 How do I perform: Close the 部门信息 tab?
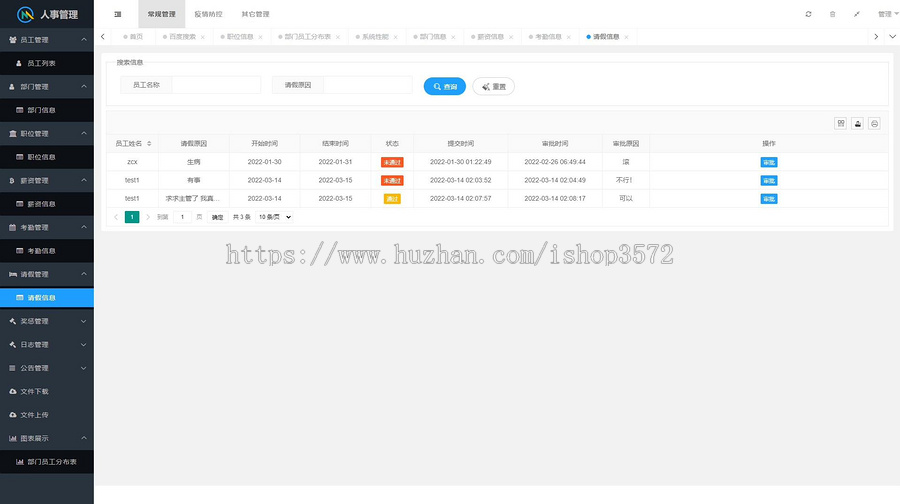[x=453, y=37]
